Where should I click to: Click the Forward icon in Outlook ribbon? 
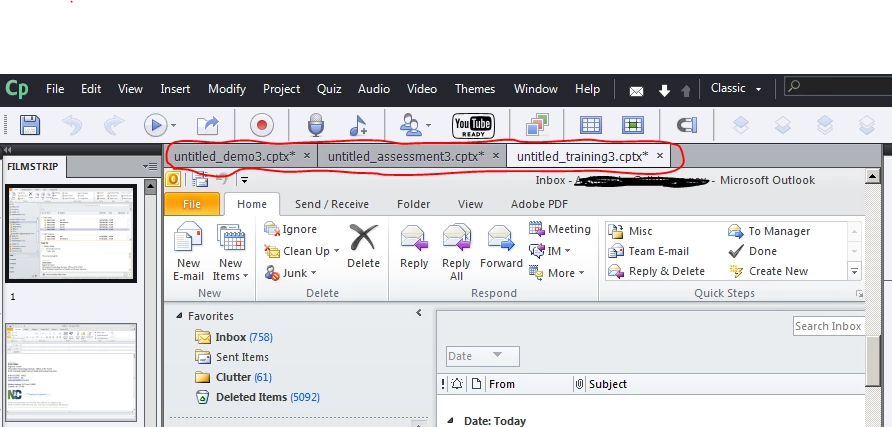[501, 238]
